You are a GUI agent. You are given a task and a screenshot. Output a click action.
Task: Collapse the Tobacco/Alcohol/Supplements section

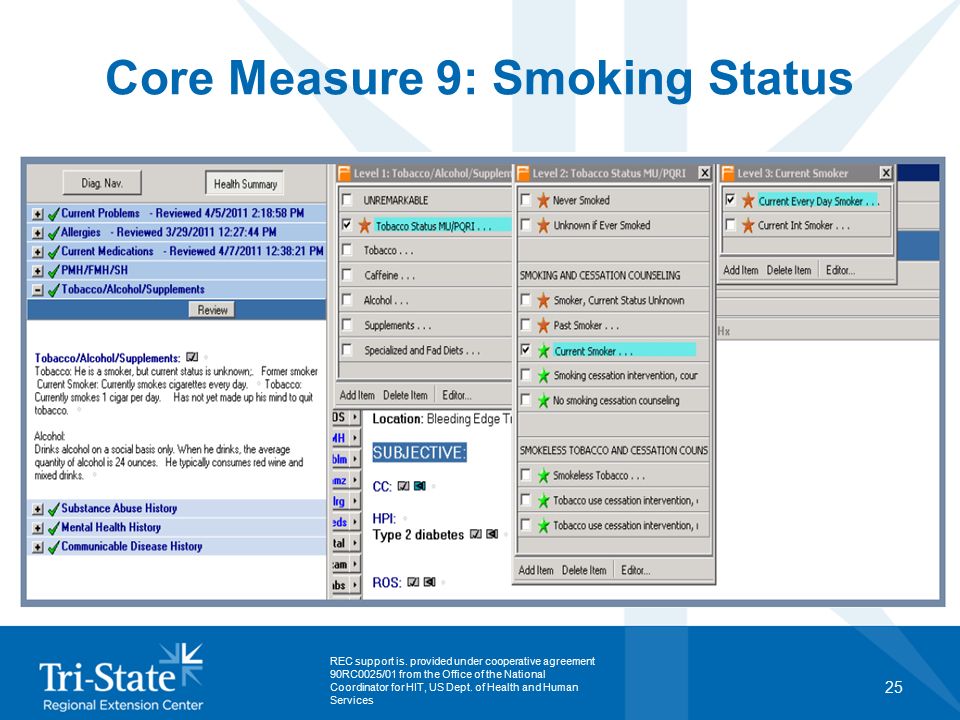click(38, 290)
